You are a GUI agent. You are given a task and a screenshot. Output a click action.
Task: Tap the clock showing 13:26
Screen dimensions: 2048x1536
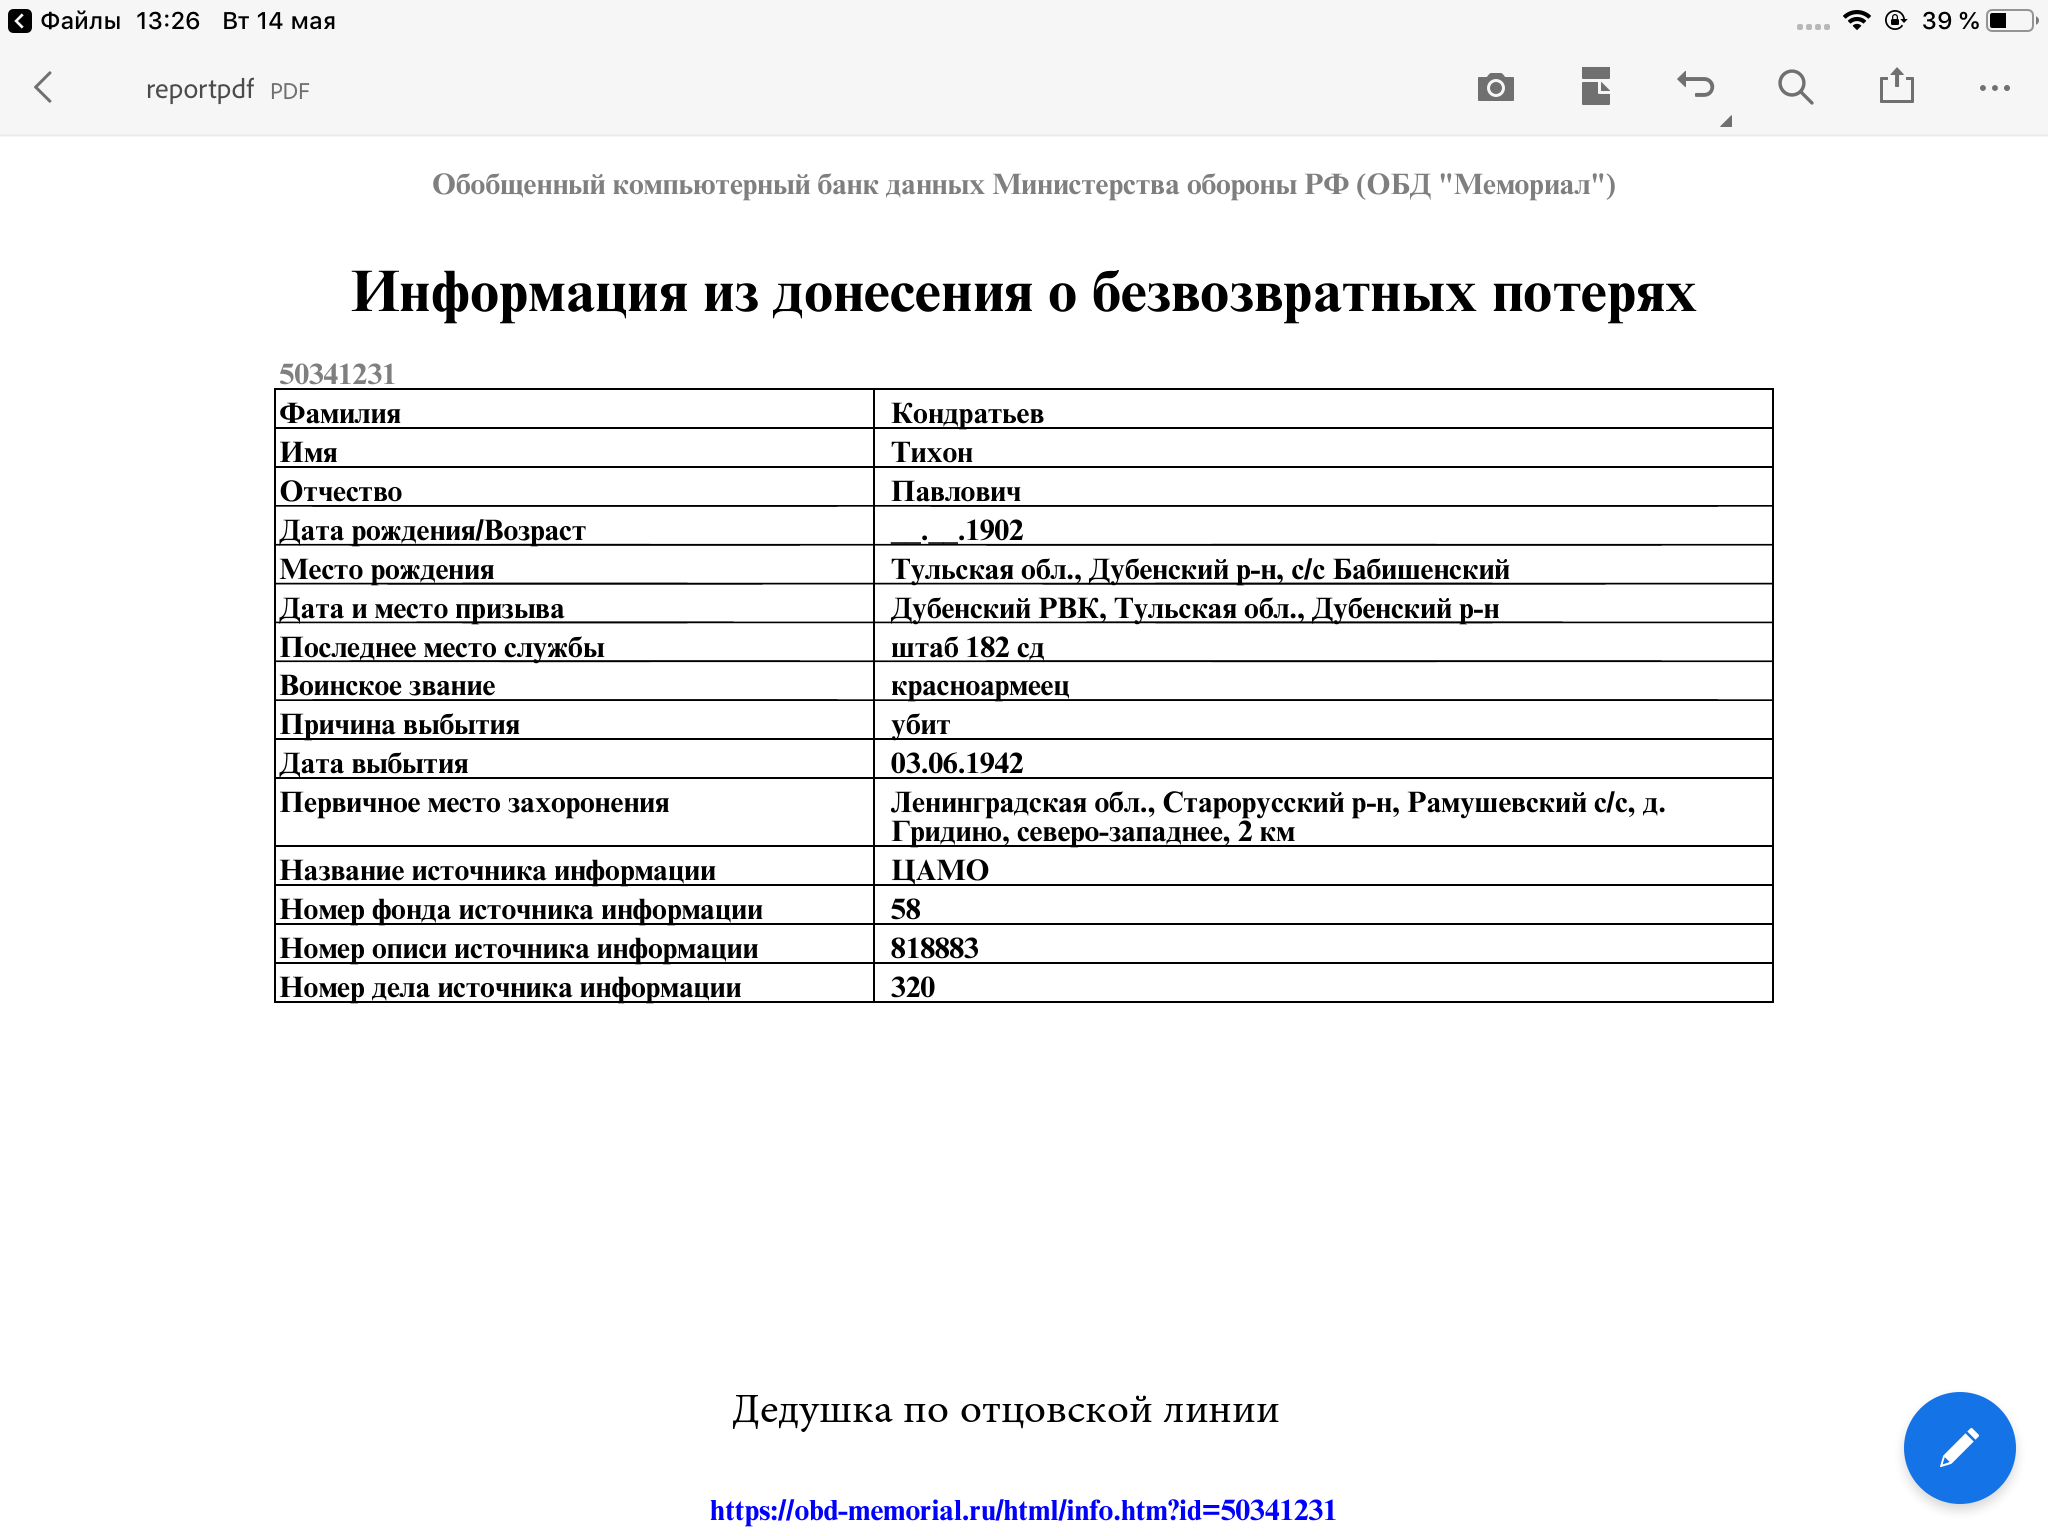[168, 21]
